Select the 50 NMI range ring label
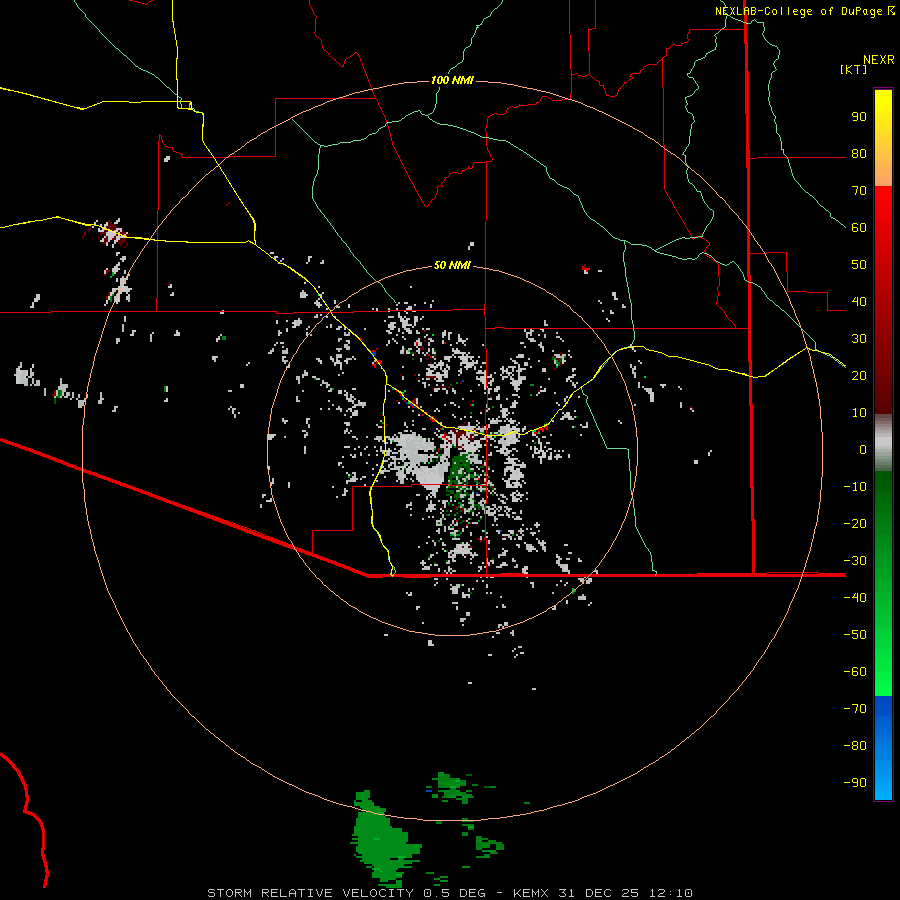The height and width of the screenshot is (900, 900). (452, 265)
